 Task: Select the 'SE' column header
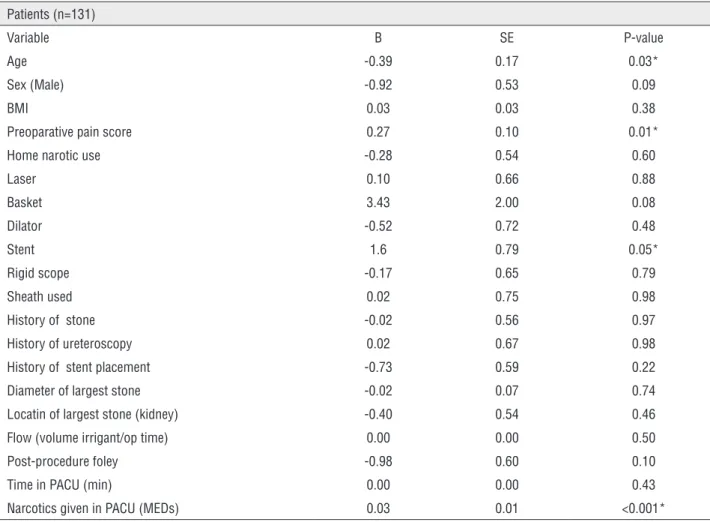507,38
